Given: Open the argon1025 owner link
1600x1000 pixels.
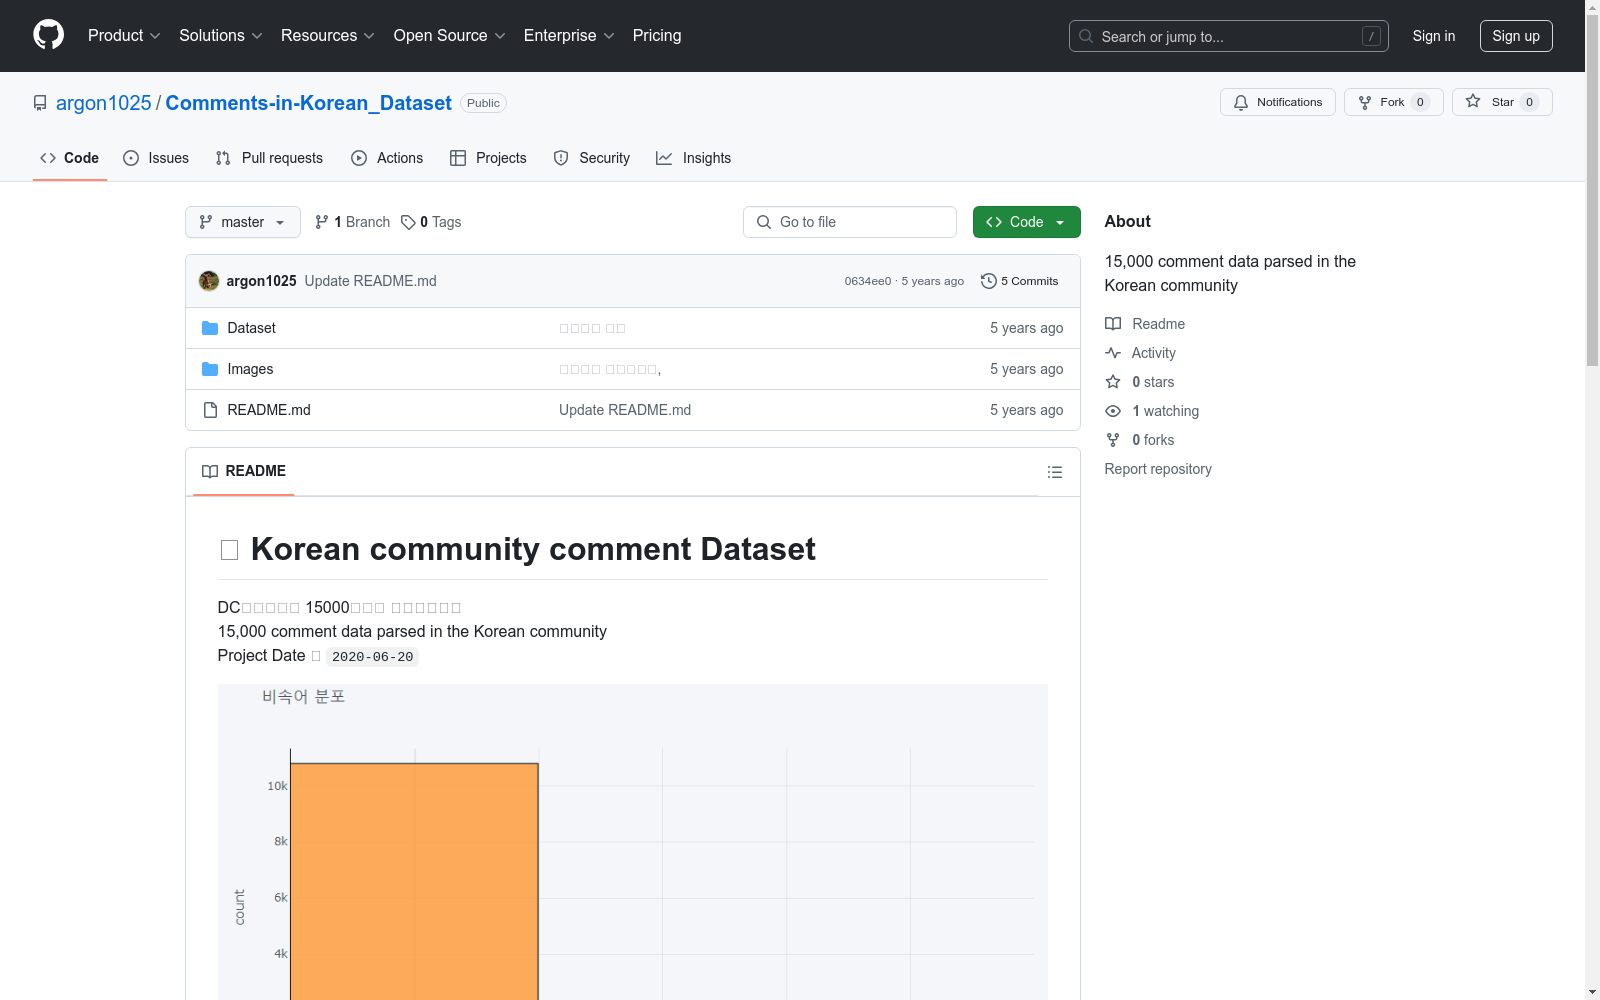Looking at the screenshot, I should coord(104,103).
